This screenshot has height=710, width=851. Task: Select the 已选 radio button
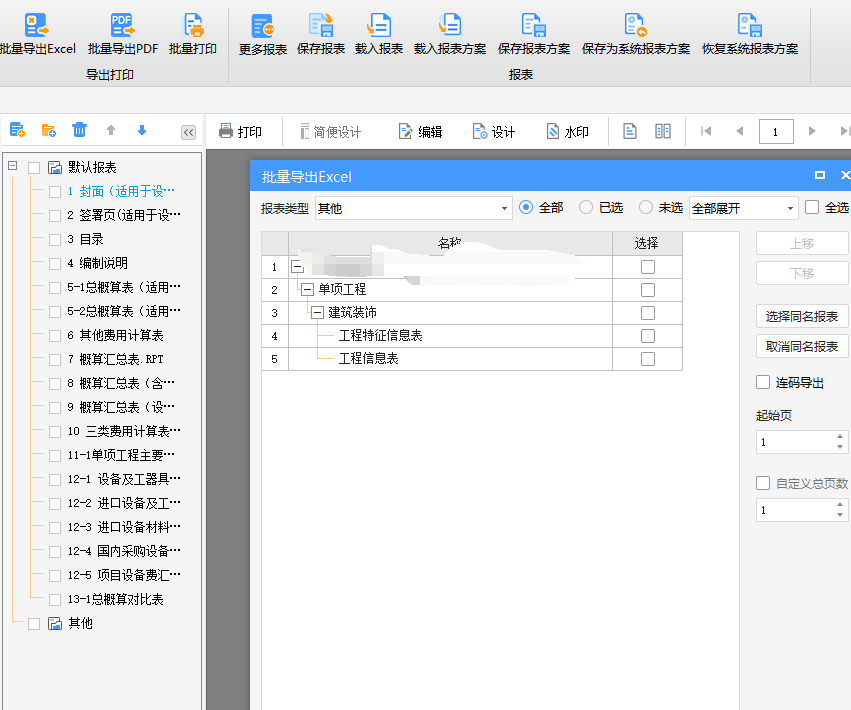(x=586, y=207)
